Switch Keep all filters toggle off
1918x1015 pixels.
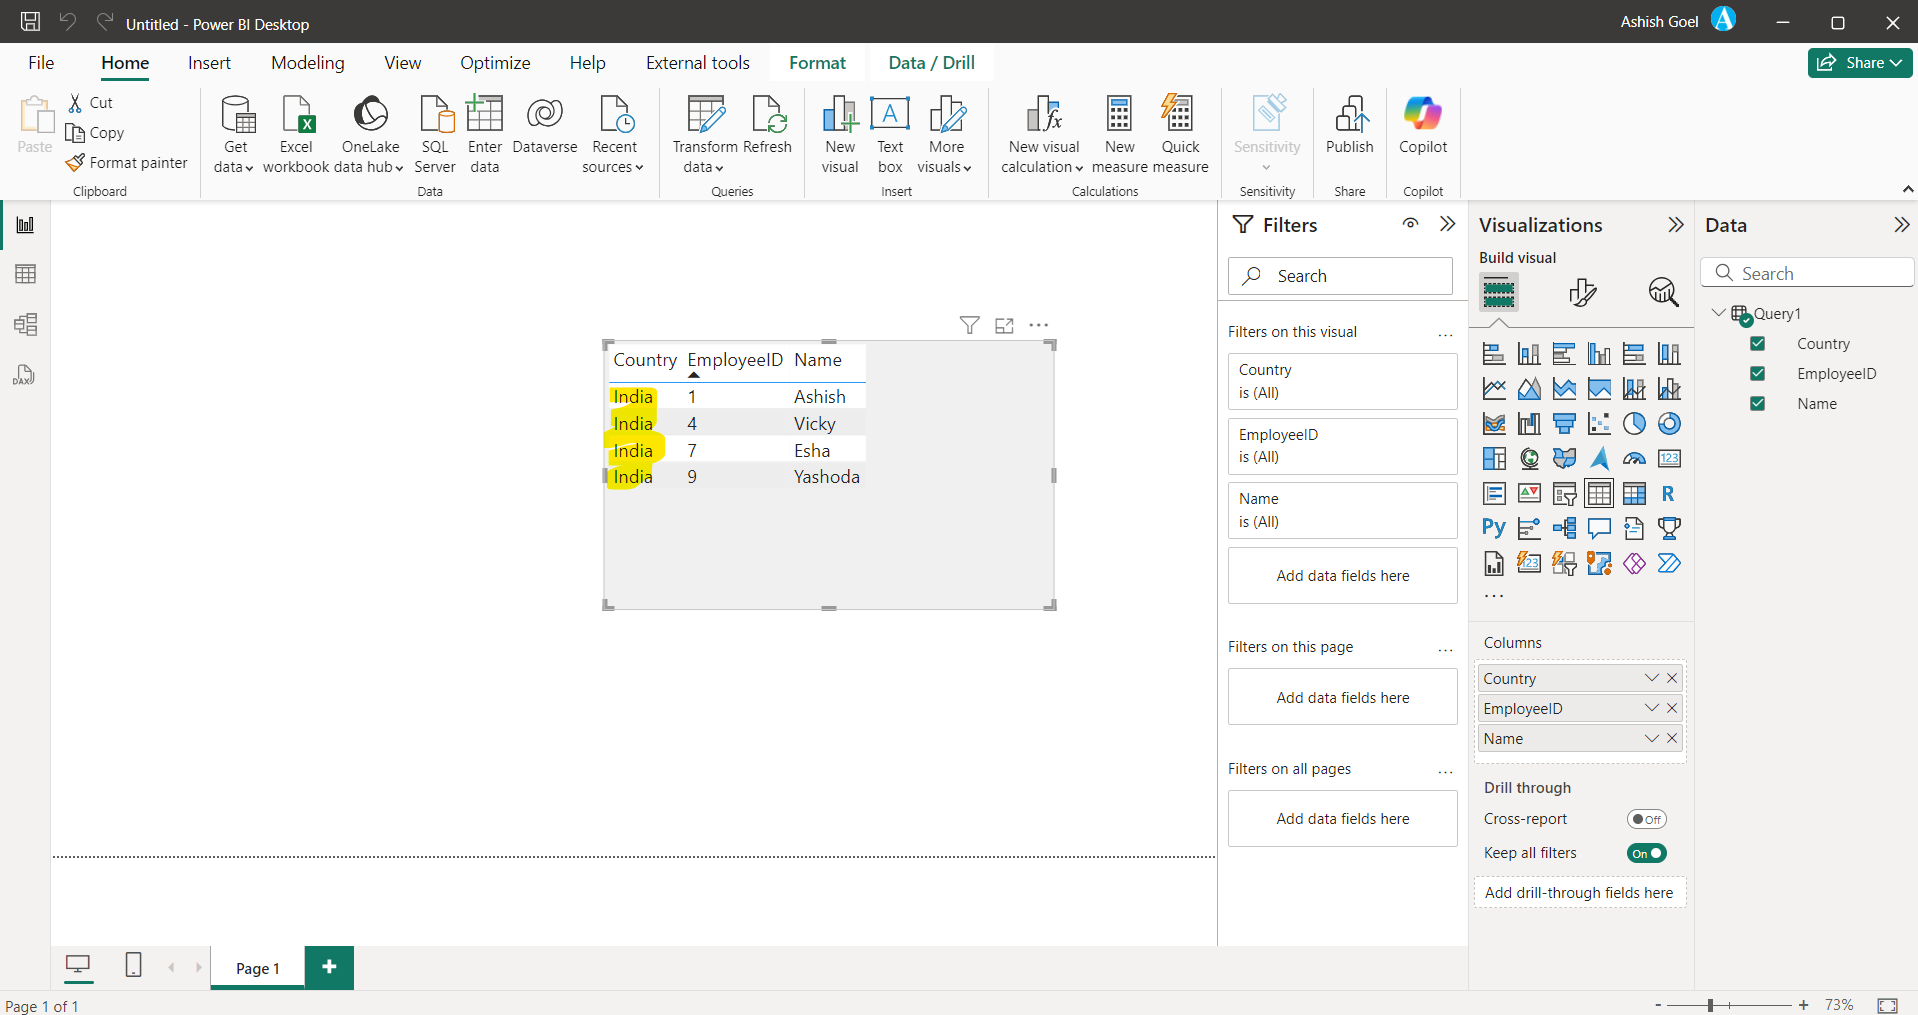coord(1647,853)
